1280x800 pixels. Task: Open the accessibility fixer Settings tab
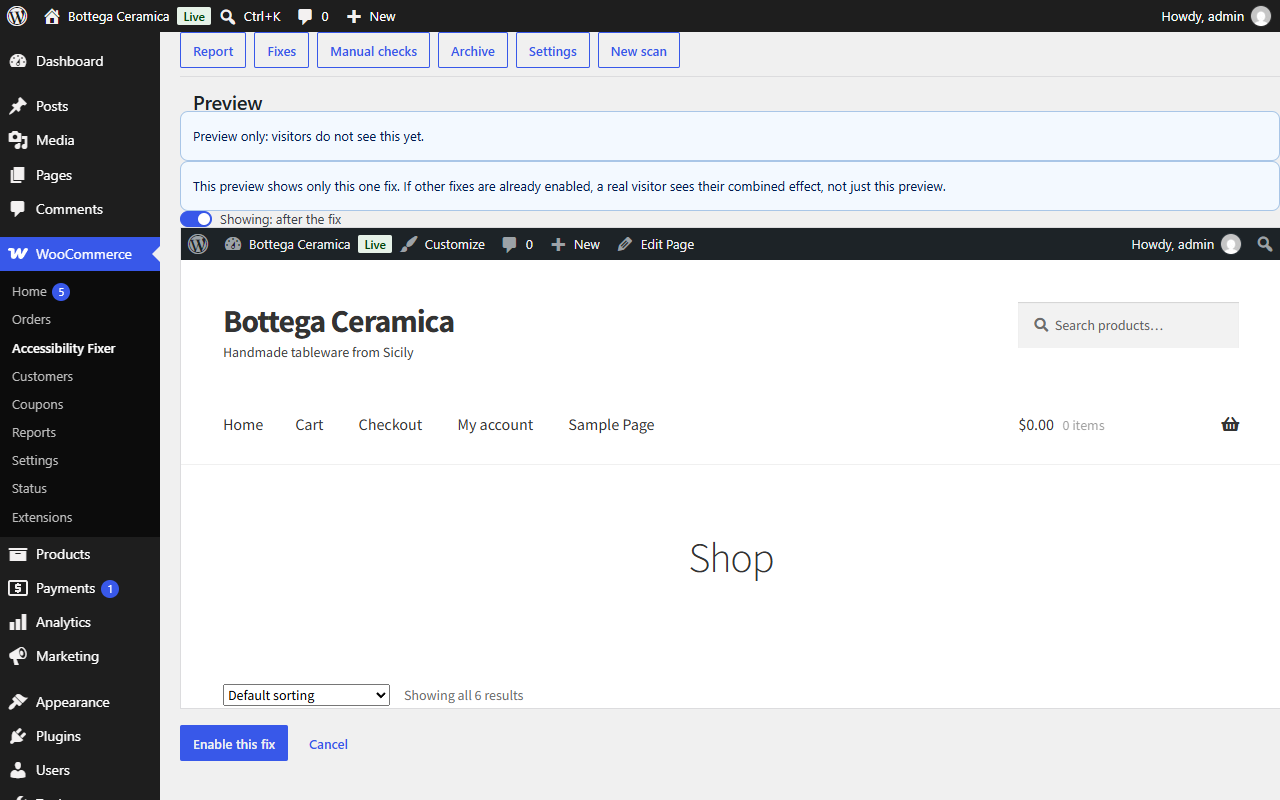tap(553, 51)
